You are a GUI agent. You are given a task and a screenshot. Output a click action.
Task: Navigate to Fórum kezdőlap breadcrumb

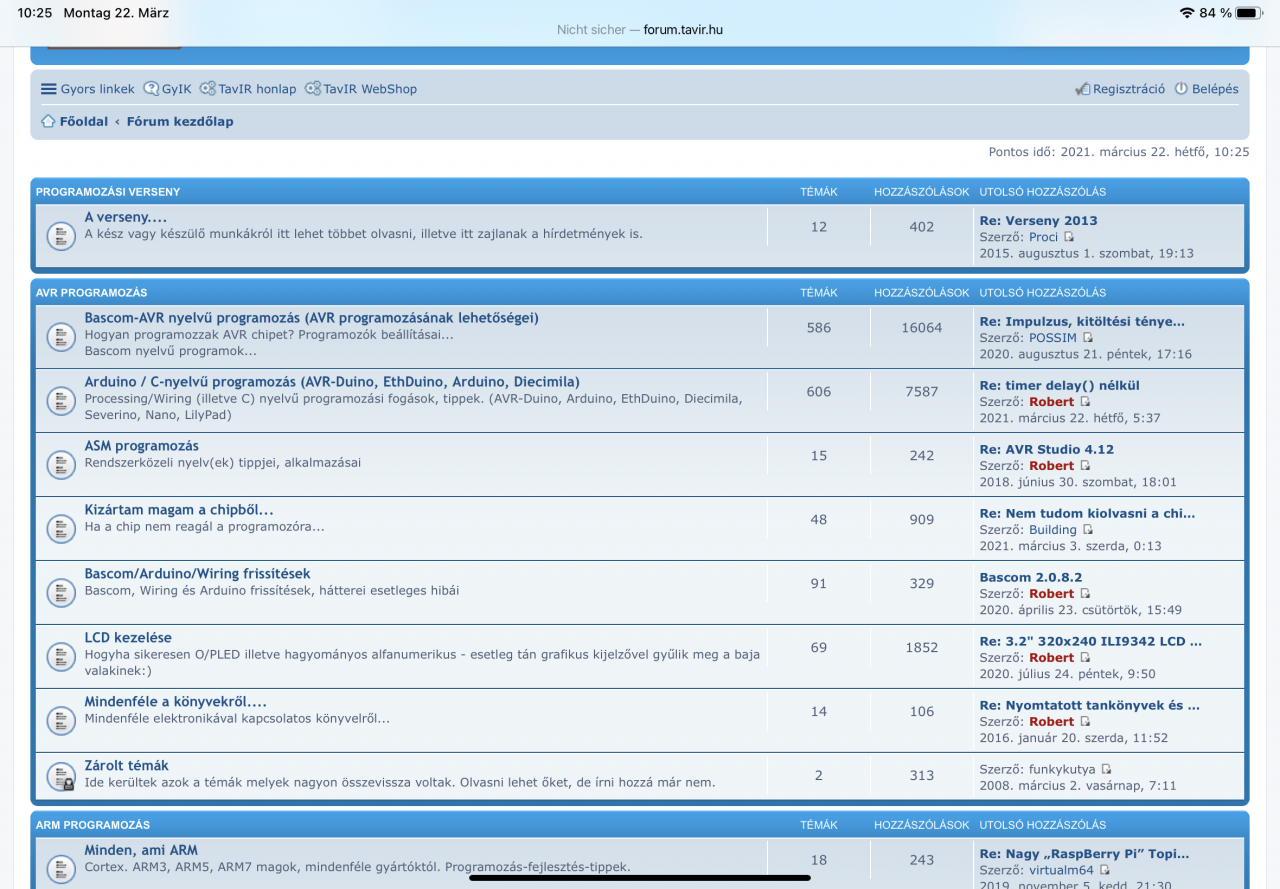[180, 121]
